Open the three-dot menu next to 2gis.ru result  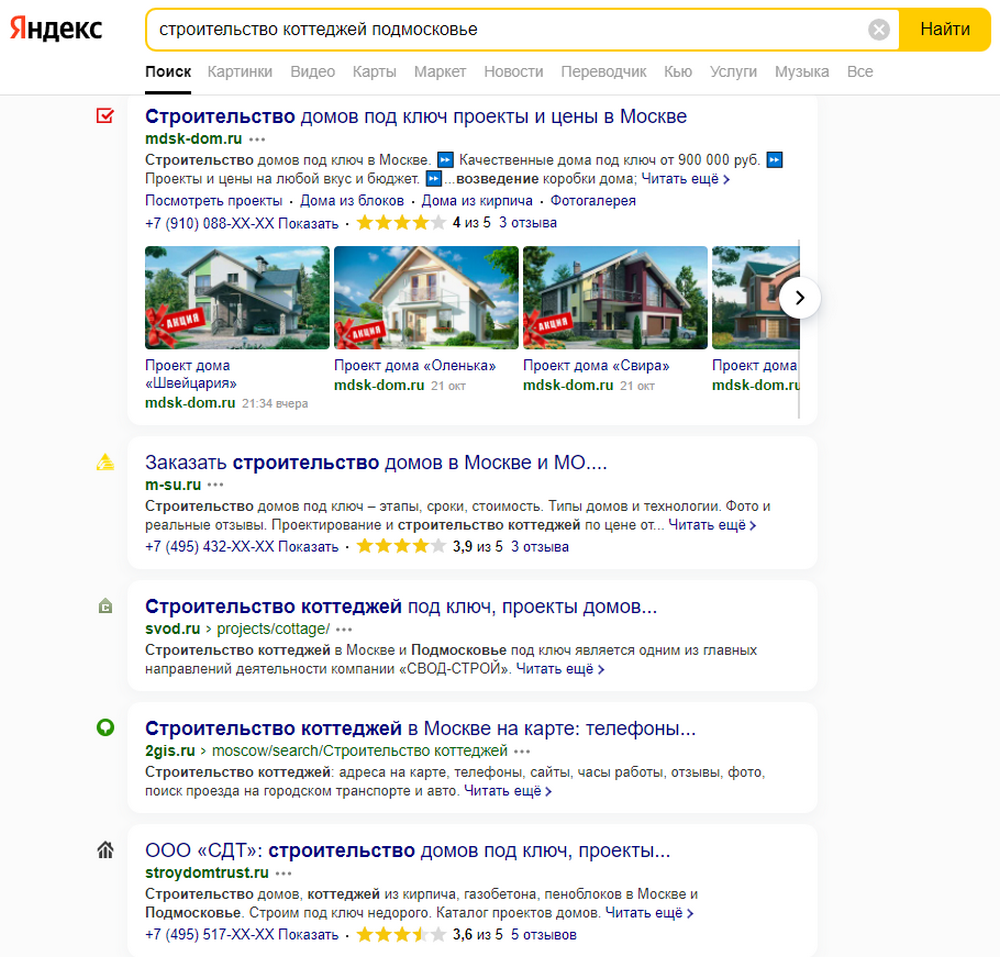tap(522, 751)
